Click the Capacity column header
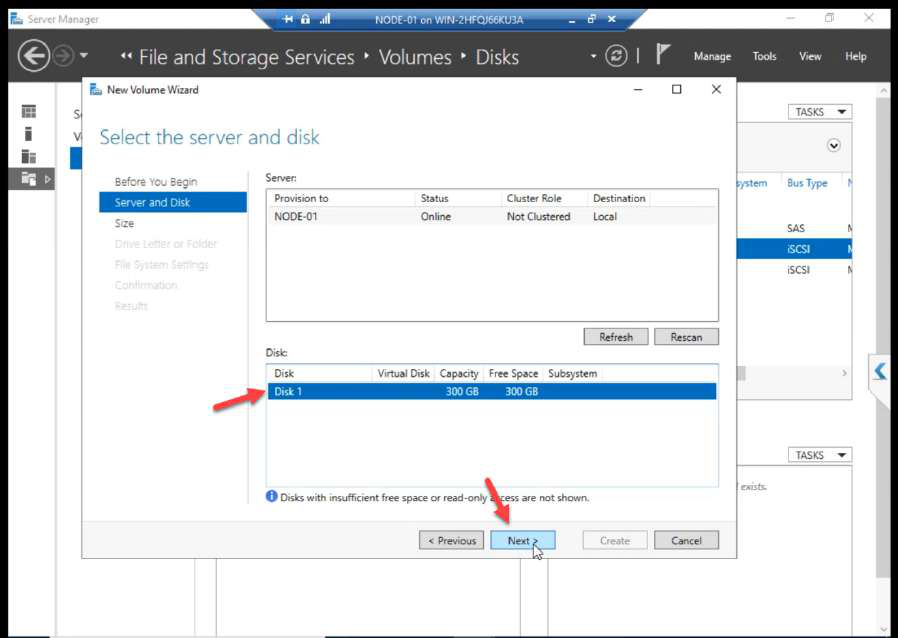 [459, 373]
